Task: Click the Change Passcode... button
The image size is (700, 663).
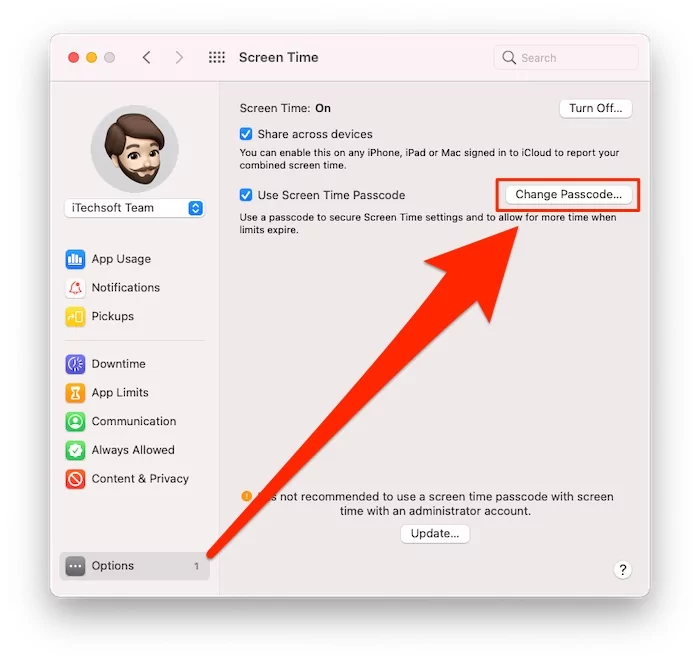Action: click(568, 195)
